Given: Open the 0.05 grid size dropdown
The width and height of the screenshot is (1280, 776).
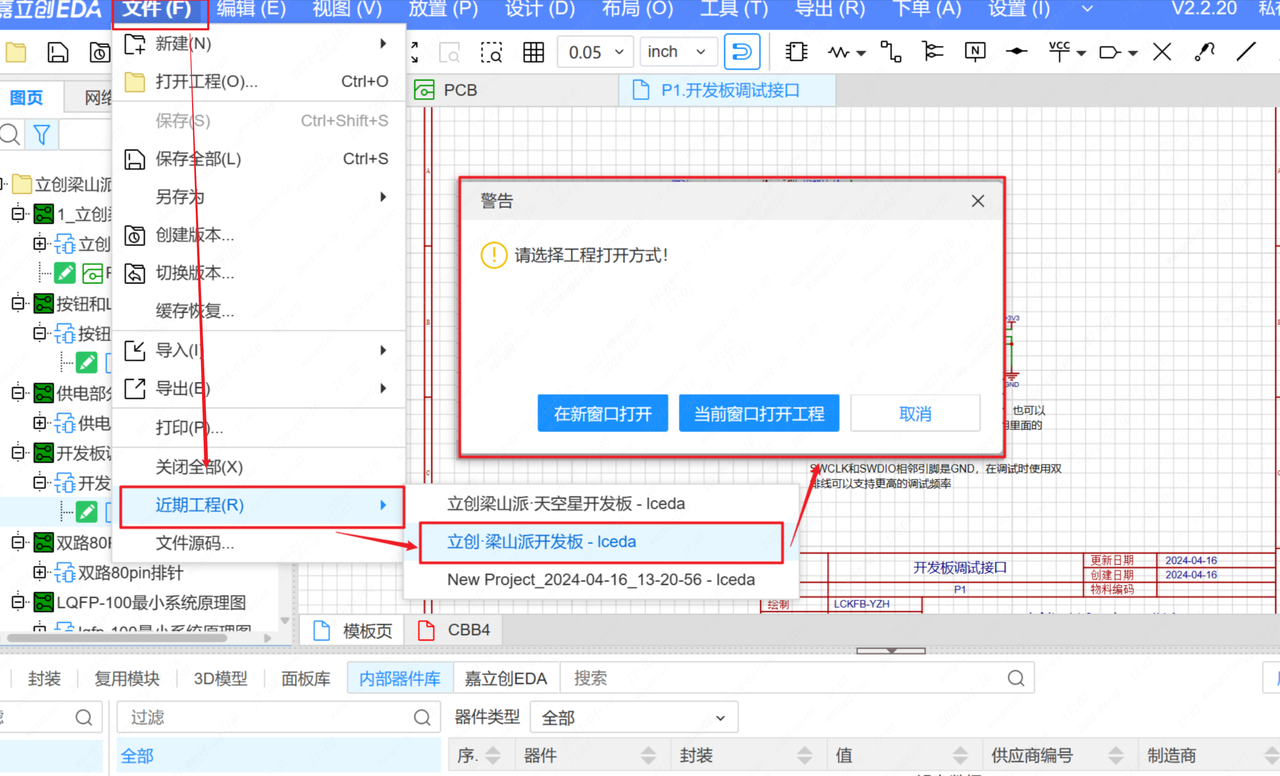Looking at the screenshot, I should pos(595,52).
